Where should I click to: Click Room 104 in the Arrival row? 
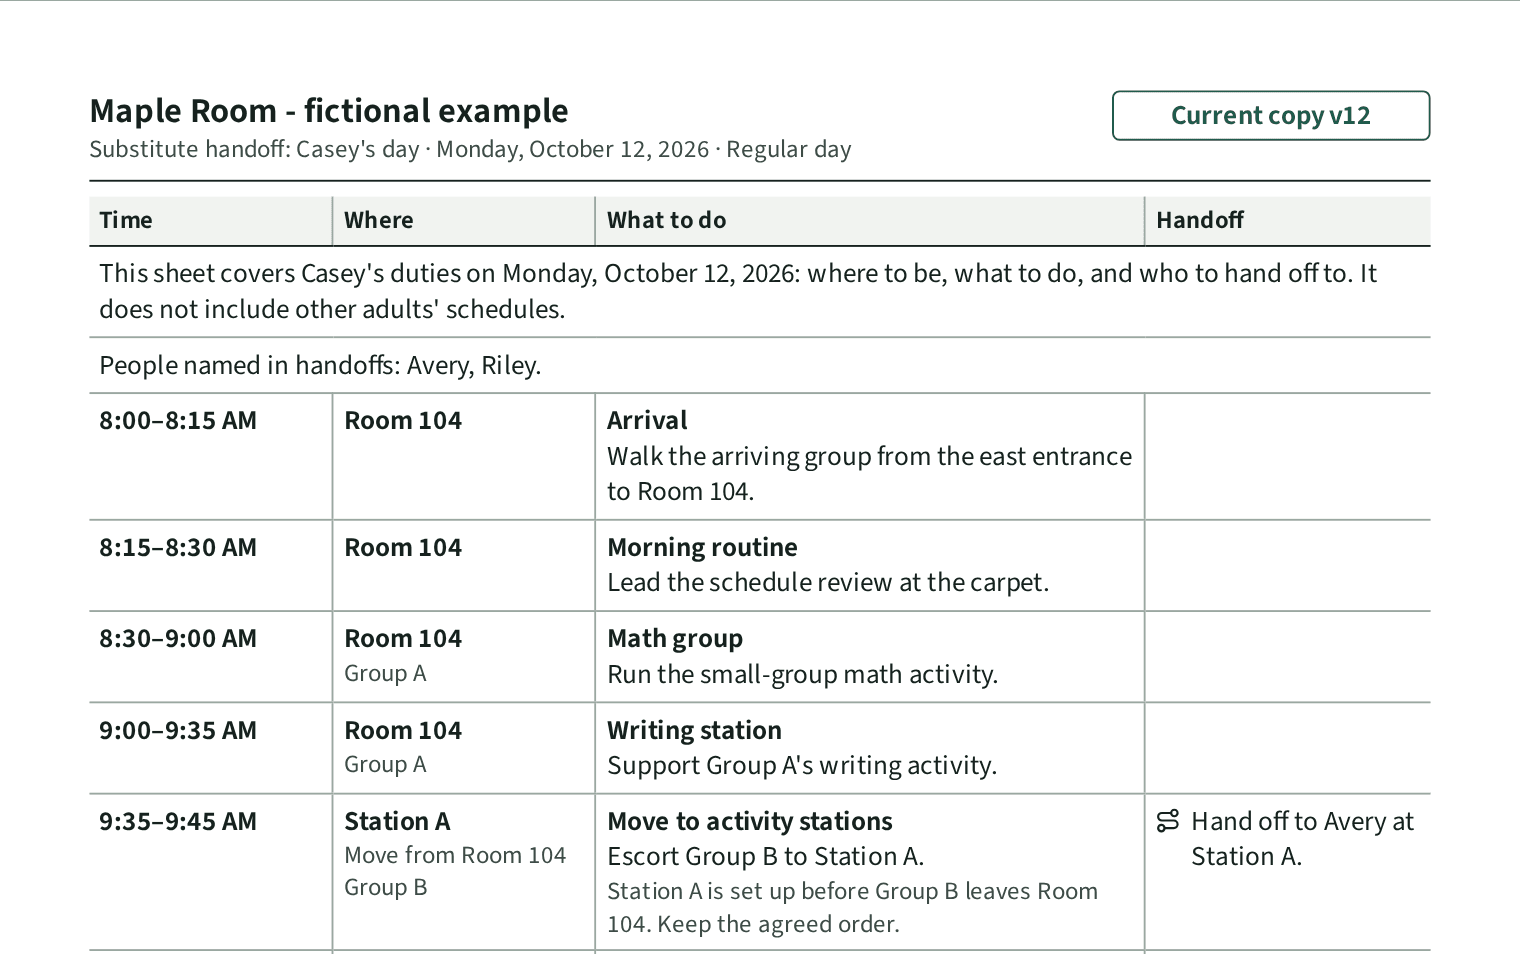click(403, 421)
